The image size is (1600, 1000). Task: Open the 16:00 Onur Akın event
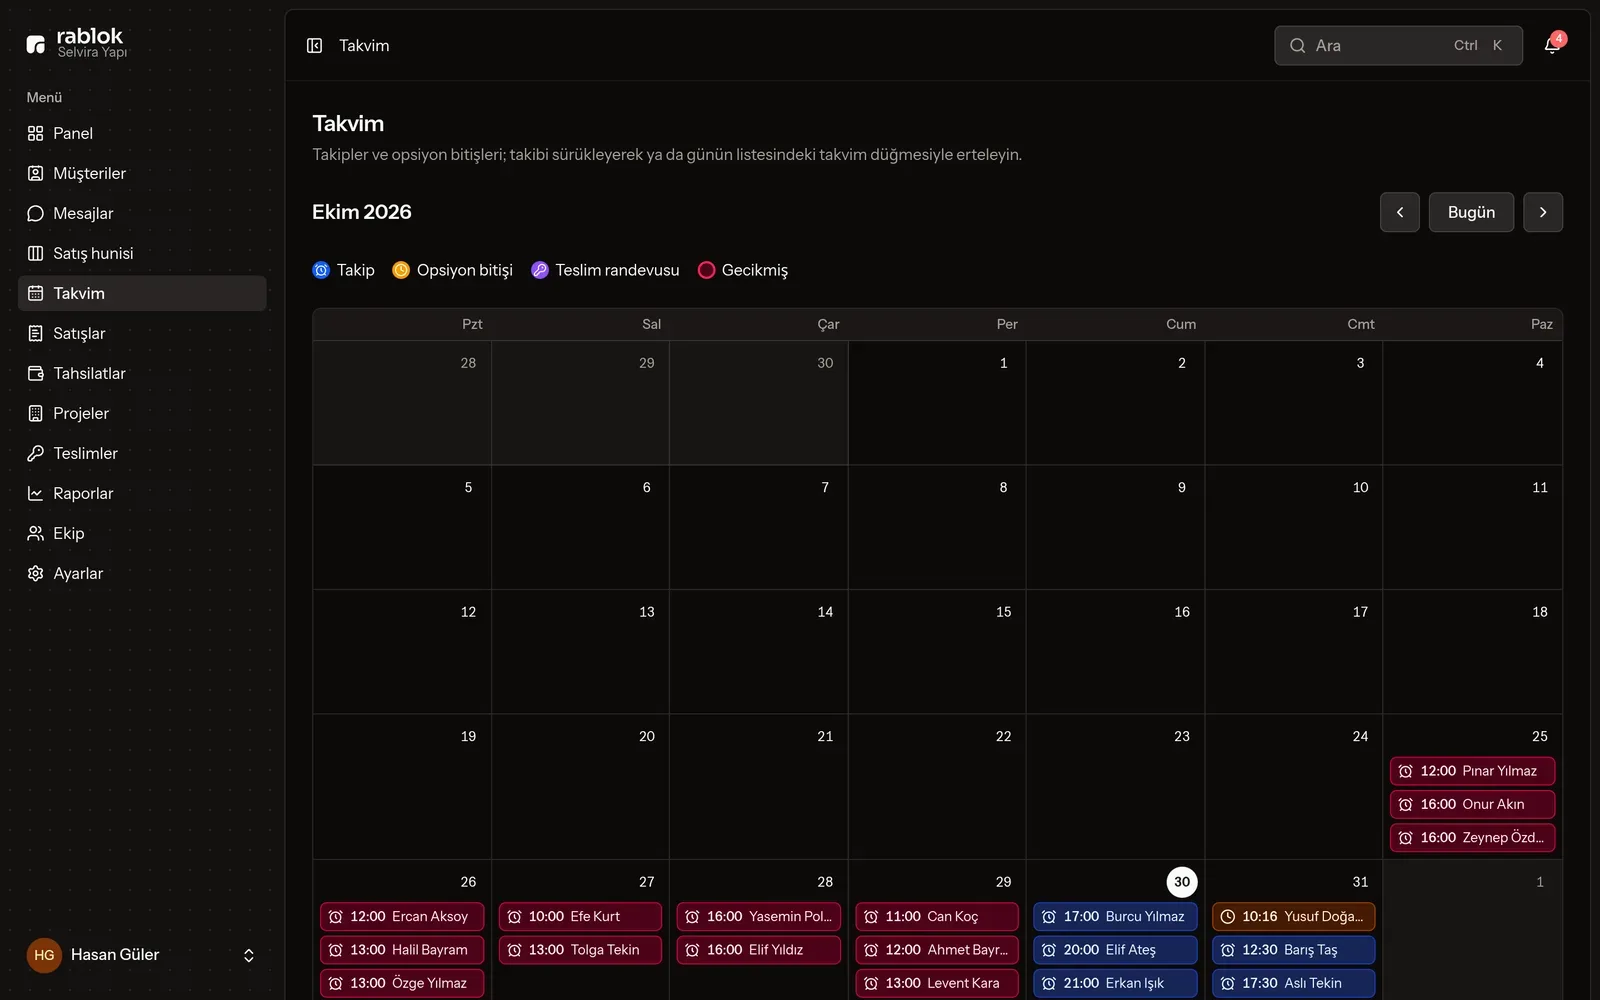[x=1472, y=804]
